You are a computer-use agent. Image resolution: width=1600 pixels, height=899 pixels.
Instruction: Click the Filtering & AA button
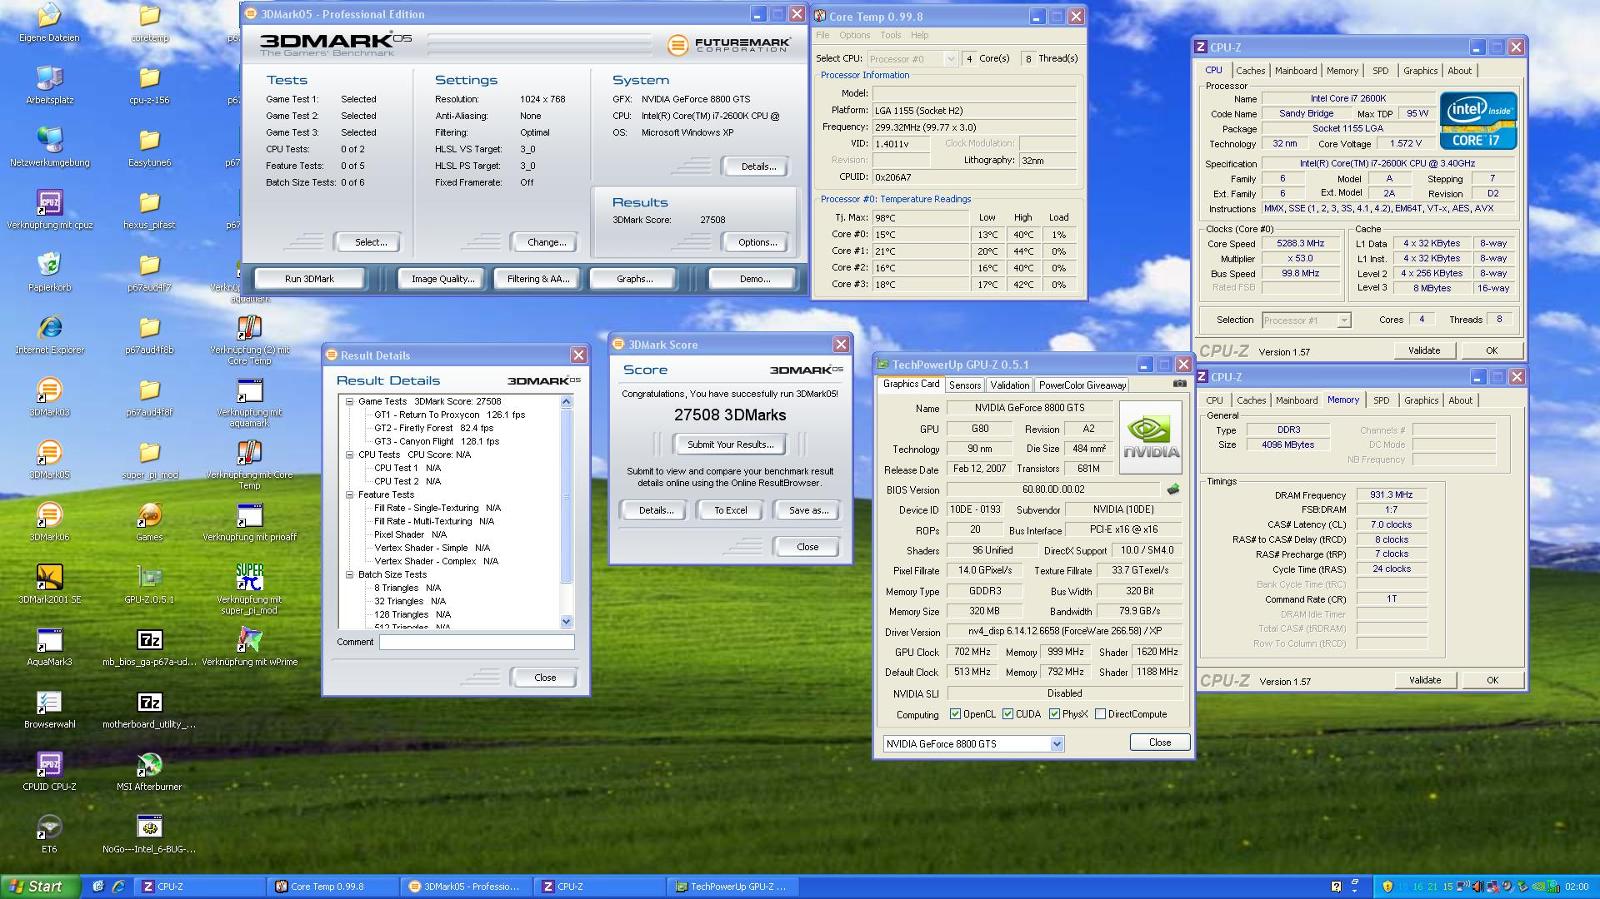pyautogui.click(x=537, y=279)
